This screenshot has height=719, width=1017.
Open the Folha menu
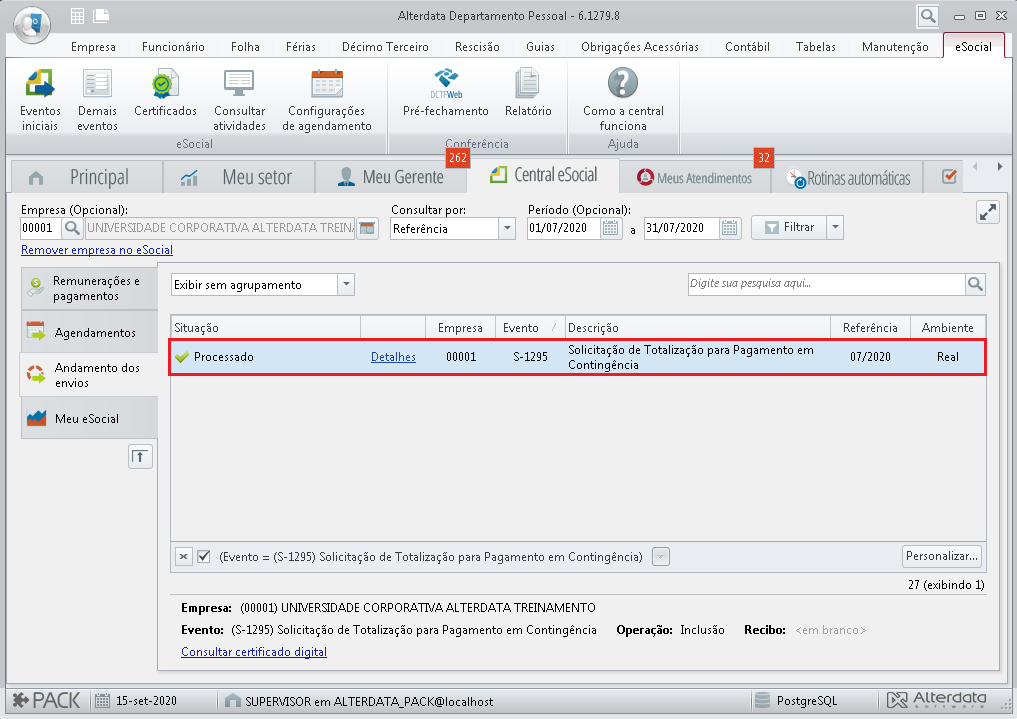[x=245, y=47]
